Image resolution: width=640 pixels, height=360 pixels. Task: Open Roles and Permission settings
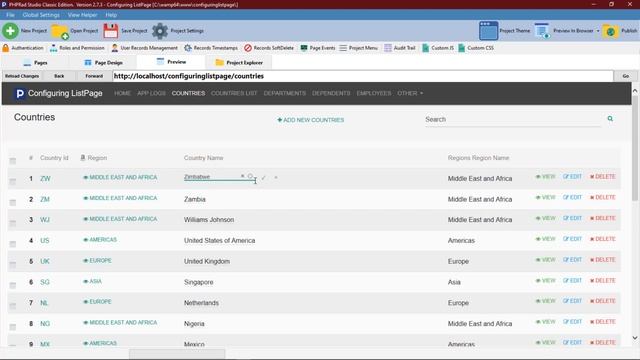[x=77, y=48]
